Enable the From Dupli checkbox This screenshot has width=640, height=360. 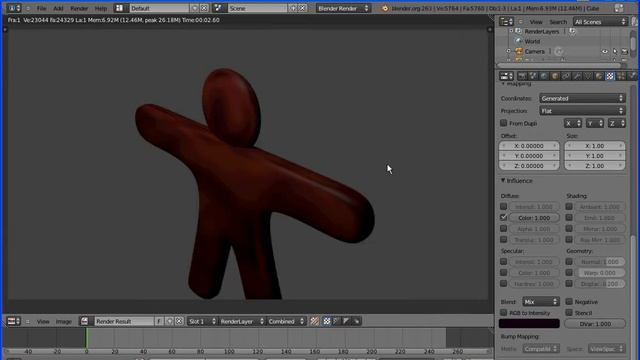(x=504, y=123)
